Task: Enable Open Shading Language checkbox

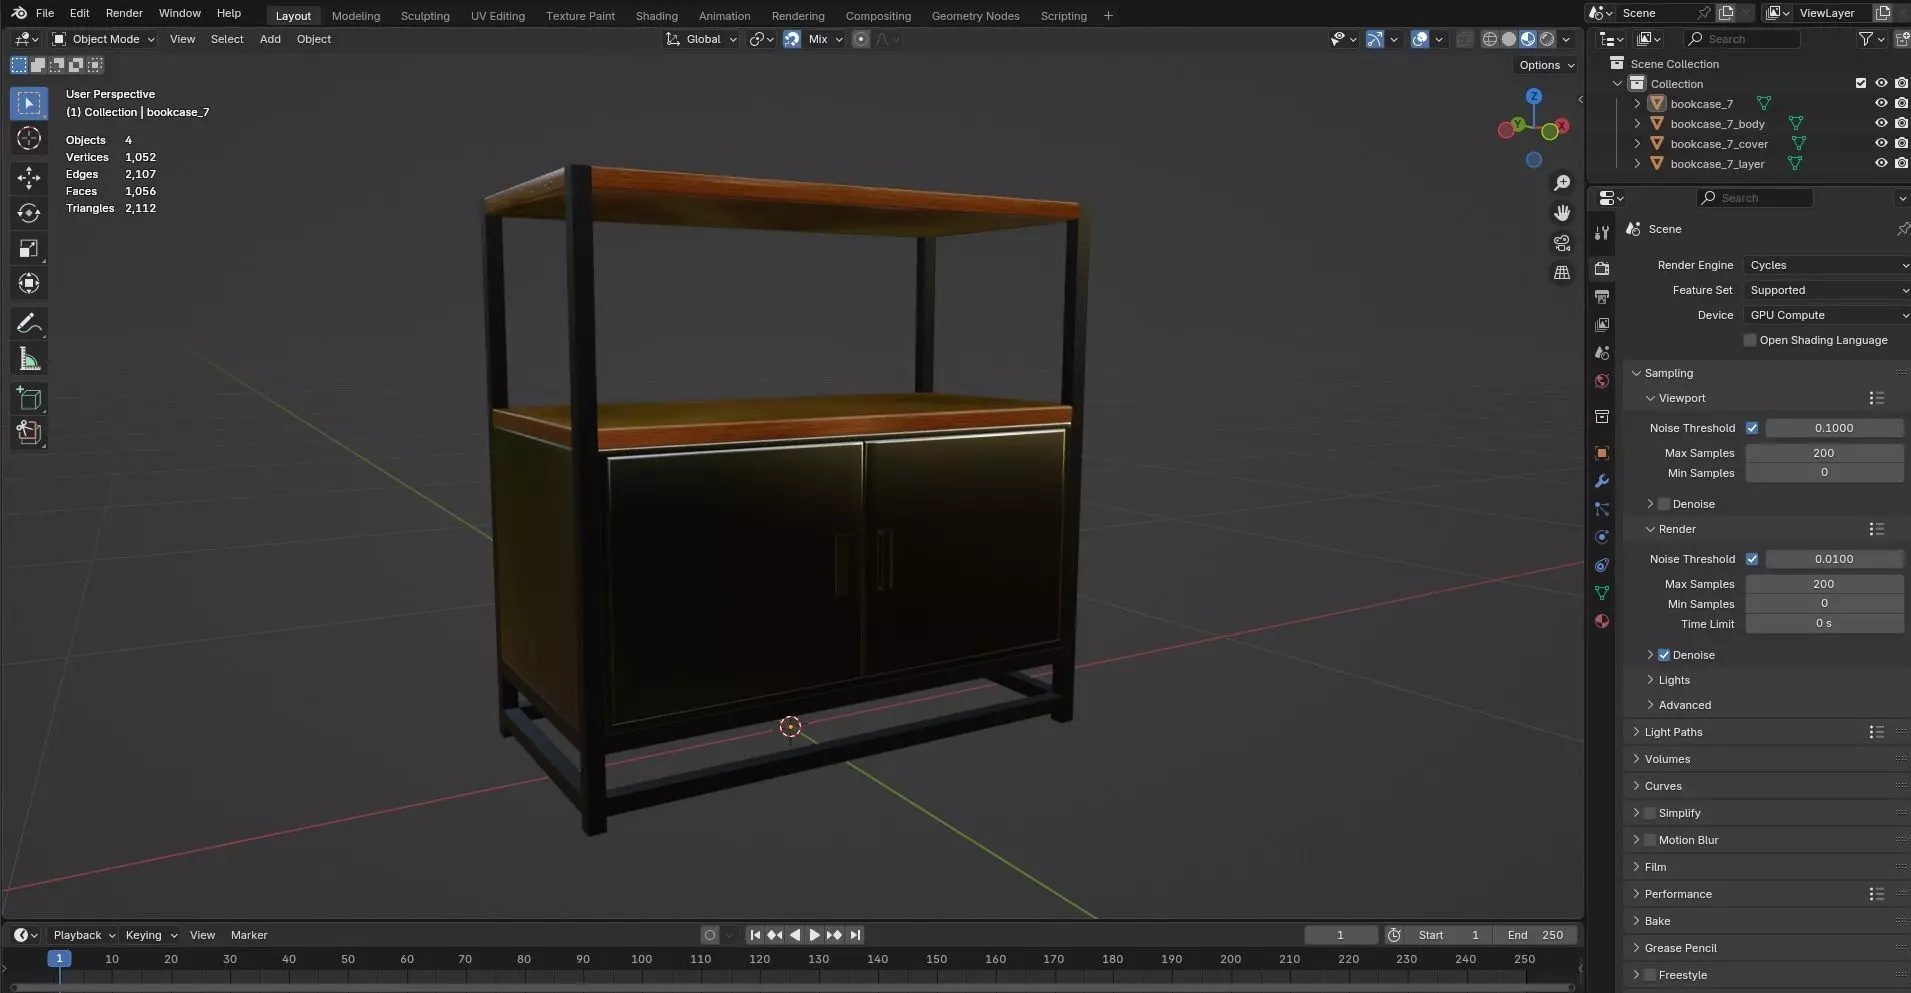Action: coord(1750,340)
